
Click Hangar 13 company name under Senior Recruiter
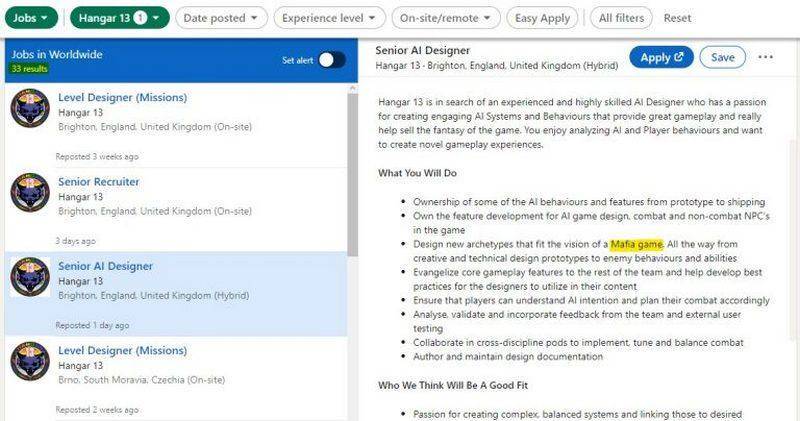80,197
